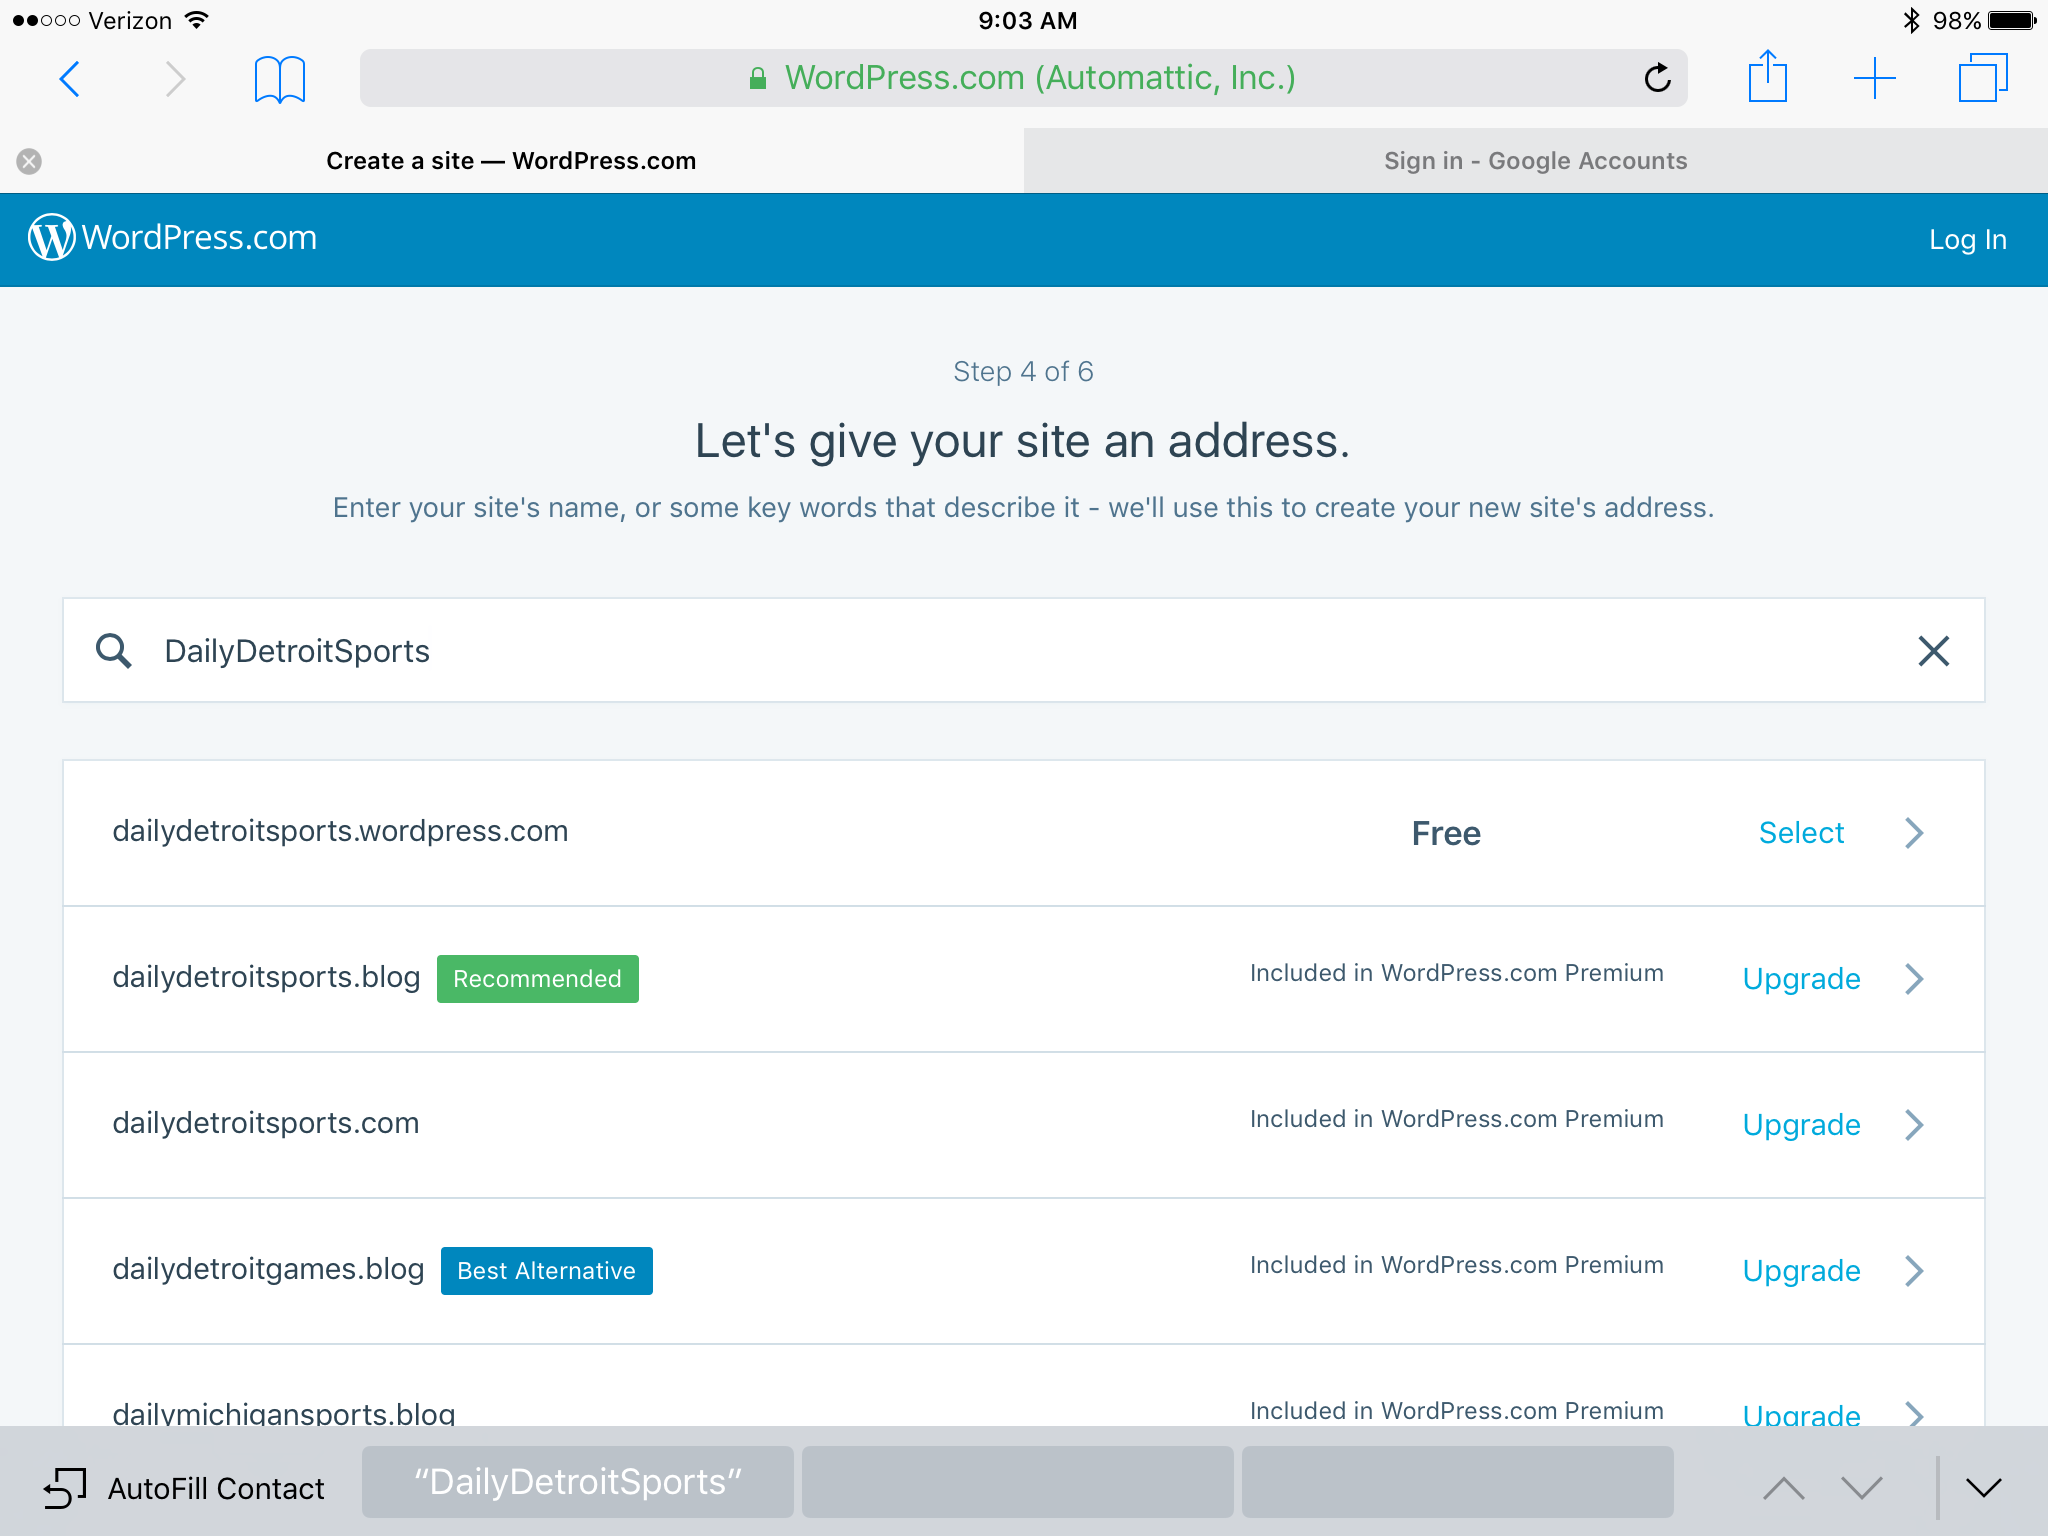
Task: Tap the AutoFill Contact button
Action: click(x=185, y=1488)
